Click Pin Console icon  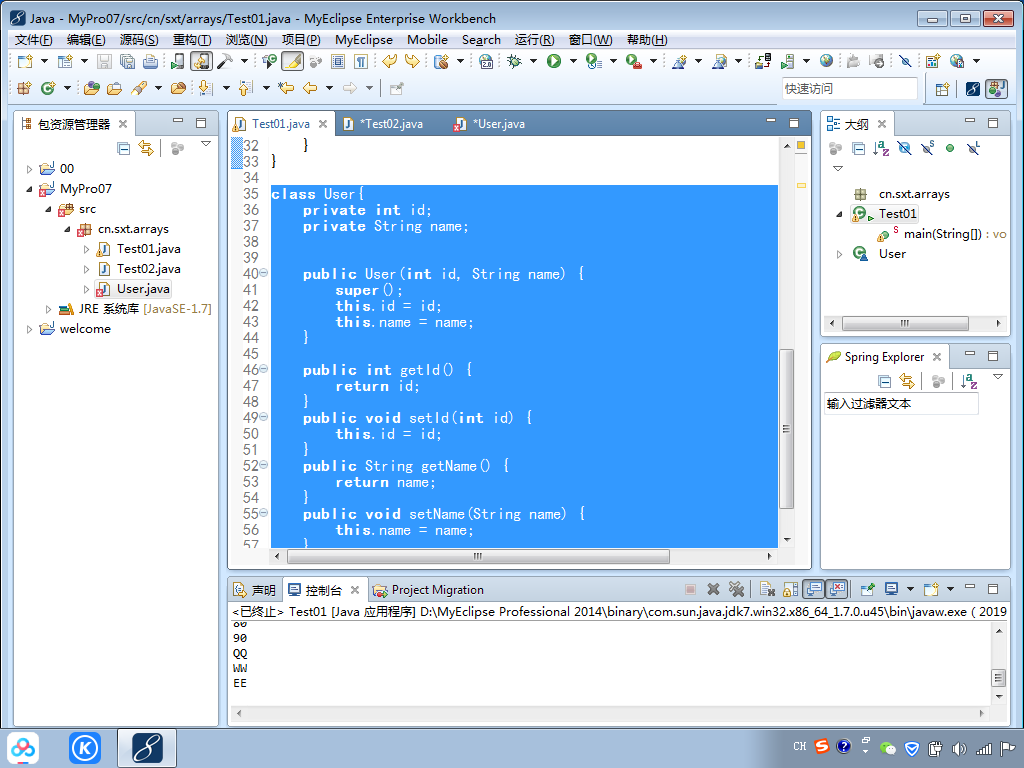point(867,590)
